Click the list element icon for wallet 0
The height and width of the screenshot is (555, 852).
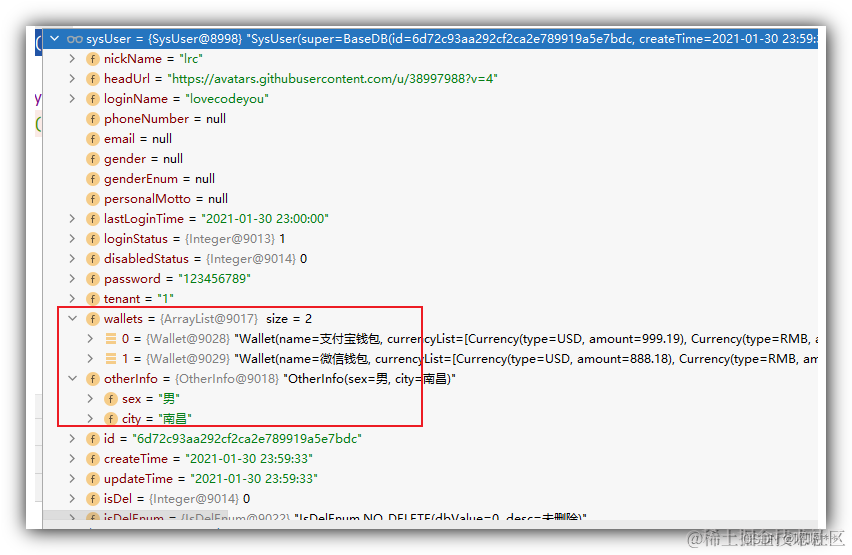tap(111, 339)
